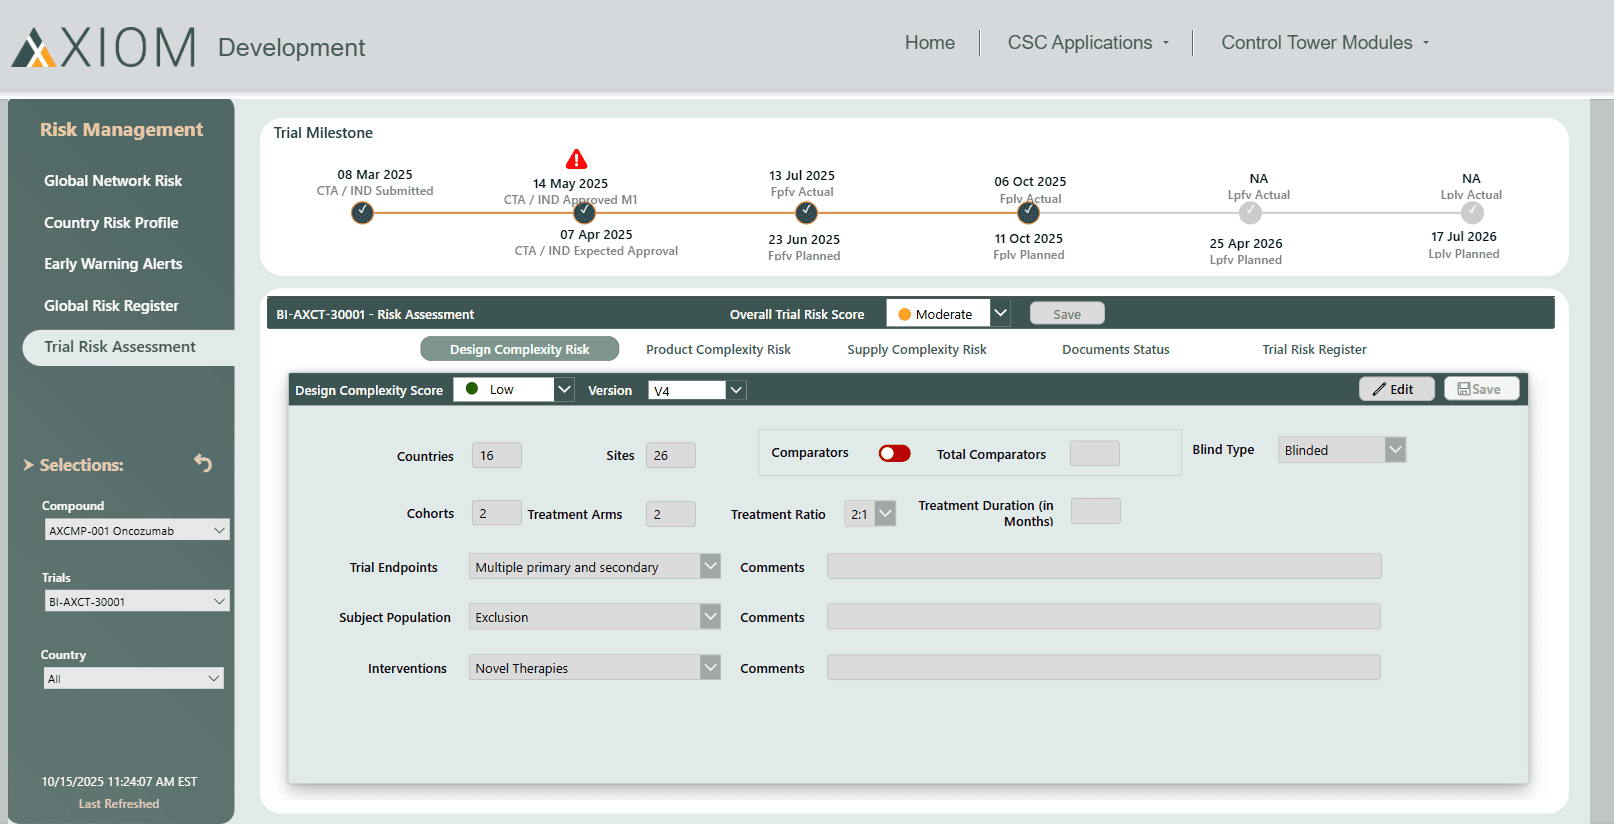Click the reset selections undo arrow
This screenshot has height=825, width=1614.
pos(203,463)
